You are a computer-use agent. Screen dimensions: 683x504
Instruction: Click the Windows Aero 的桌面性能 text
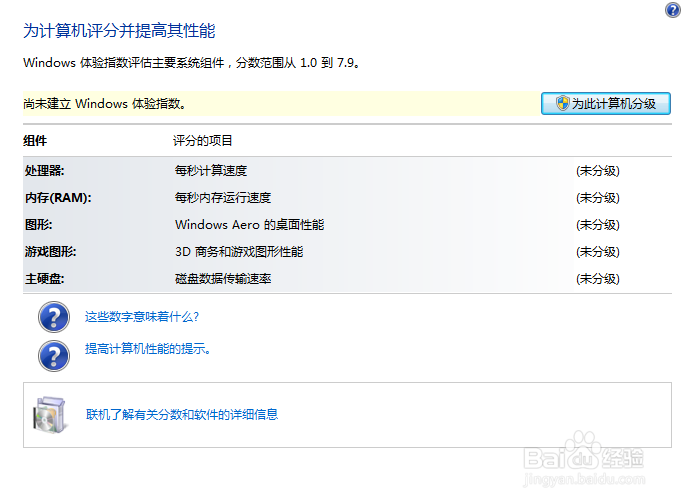pyautogui.click(x=250, y=225)
